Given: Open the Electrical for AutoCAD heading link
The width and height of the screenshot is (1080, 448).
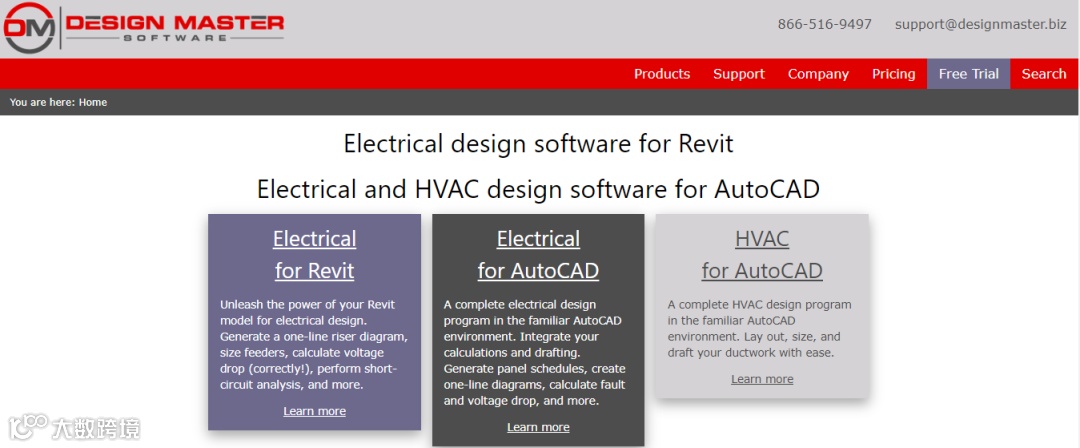Looking at the screenshot, I should point(539,254).
